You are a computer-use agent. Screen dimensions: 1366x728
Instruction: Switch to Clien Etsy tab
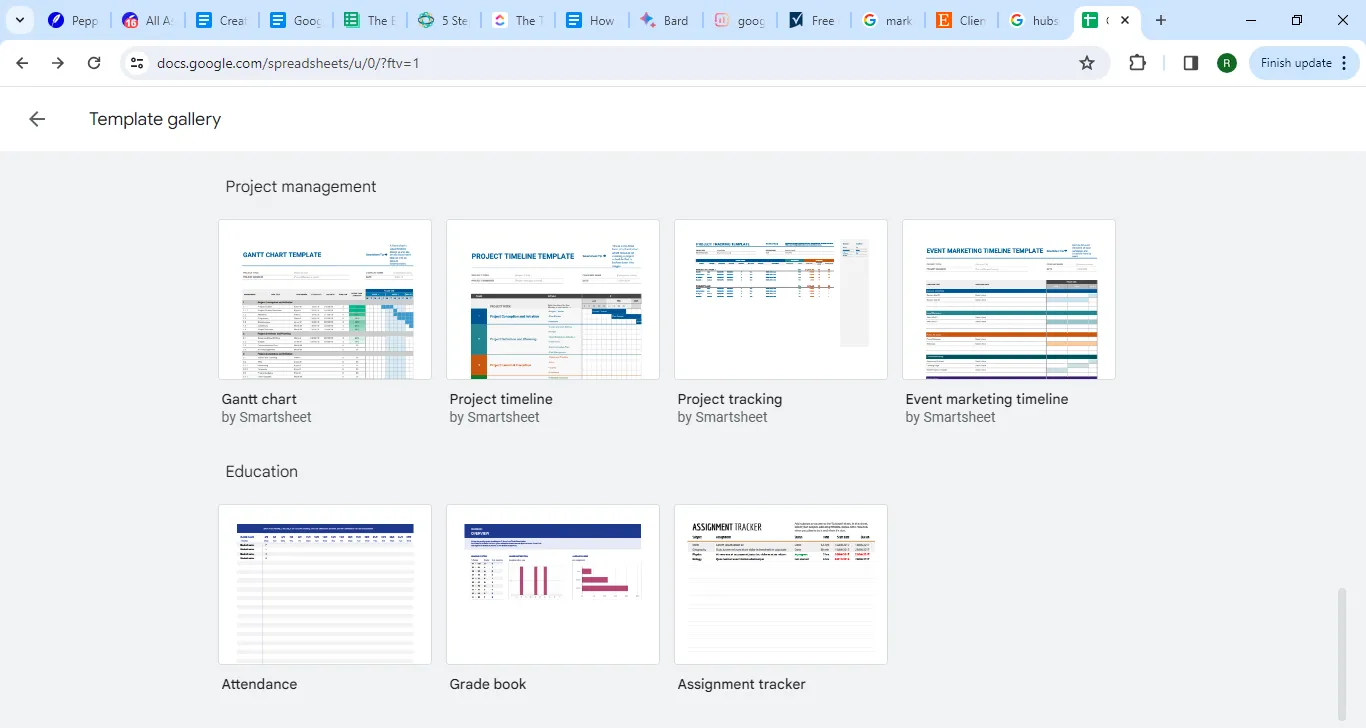click(962, 20)
